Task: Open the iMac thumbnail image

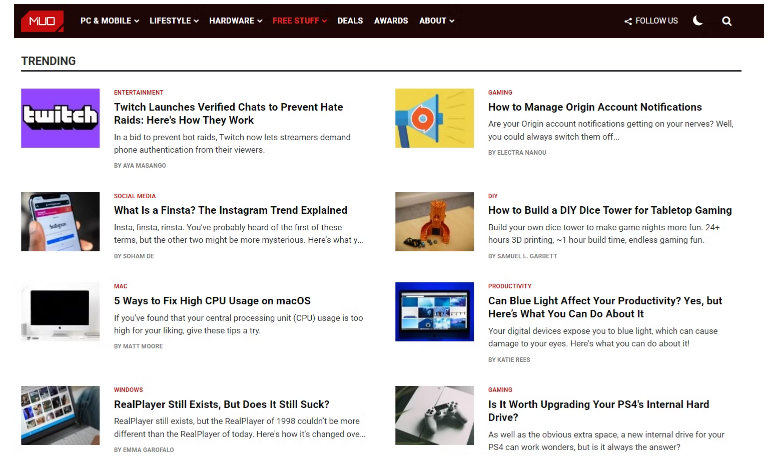Action: [60, 312]
